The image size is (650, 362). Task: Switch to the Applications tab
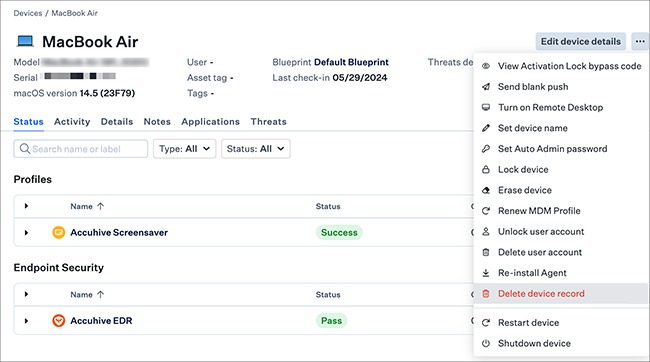210,121
